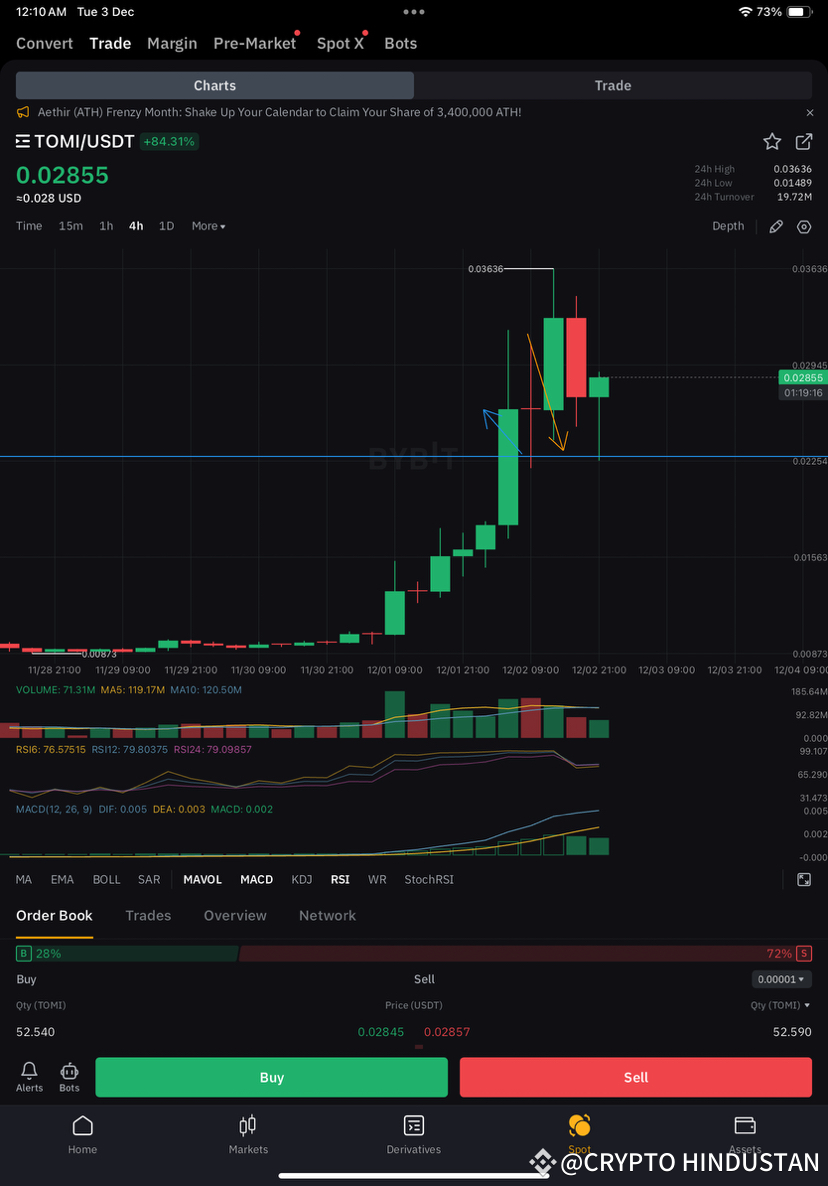The width and height of the screenshot is (828, 1186).
Task: Open the 0.00001 price precision dropdown
Action: click(781, 979)
